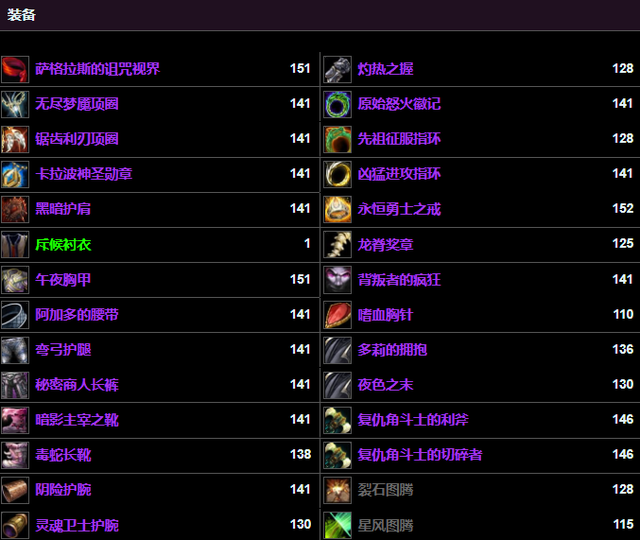
Task: Click the 无尽梦魇顶圈 item icon
Action: coord(15,104)
